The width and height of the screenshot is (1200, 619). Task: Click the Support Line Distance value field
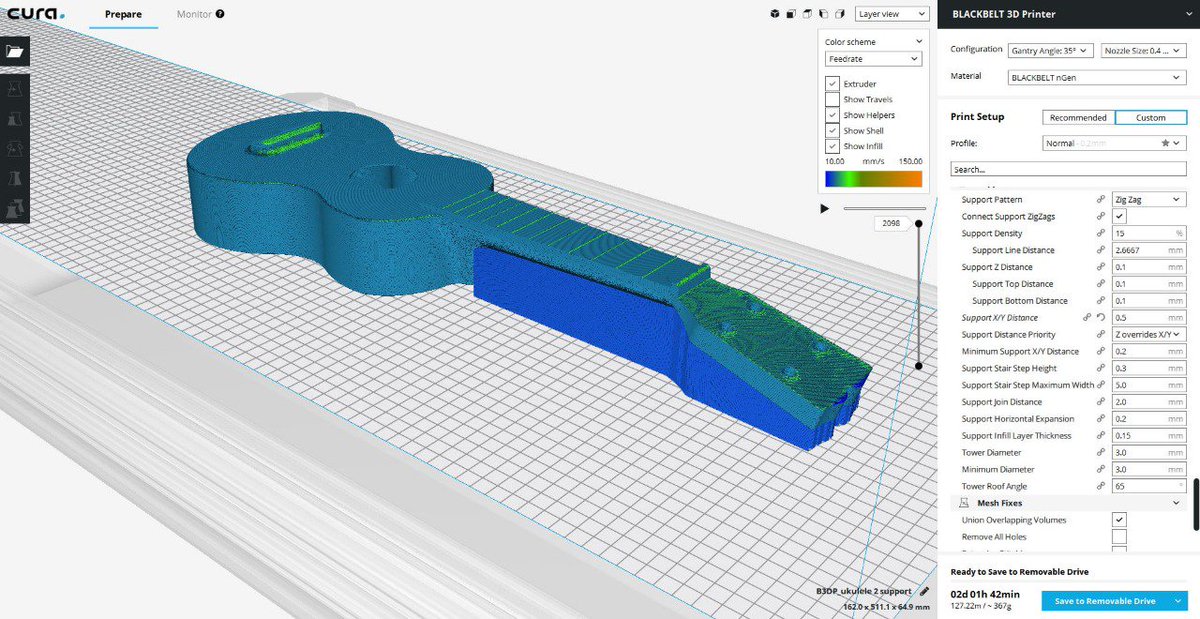tap(1148, 250)
